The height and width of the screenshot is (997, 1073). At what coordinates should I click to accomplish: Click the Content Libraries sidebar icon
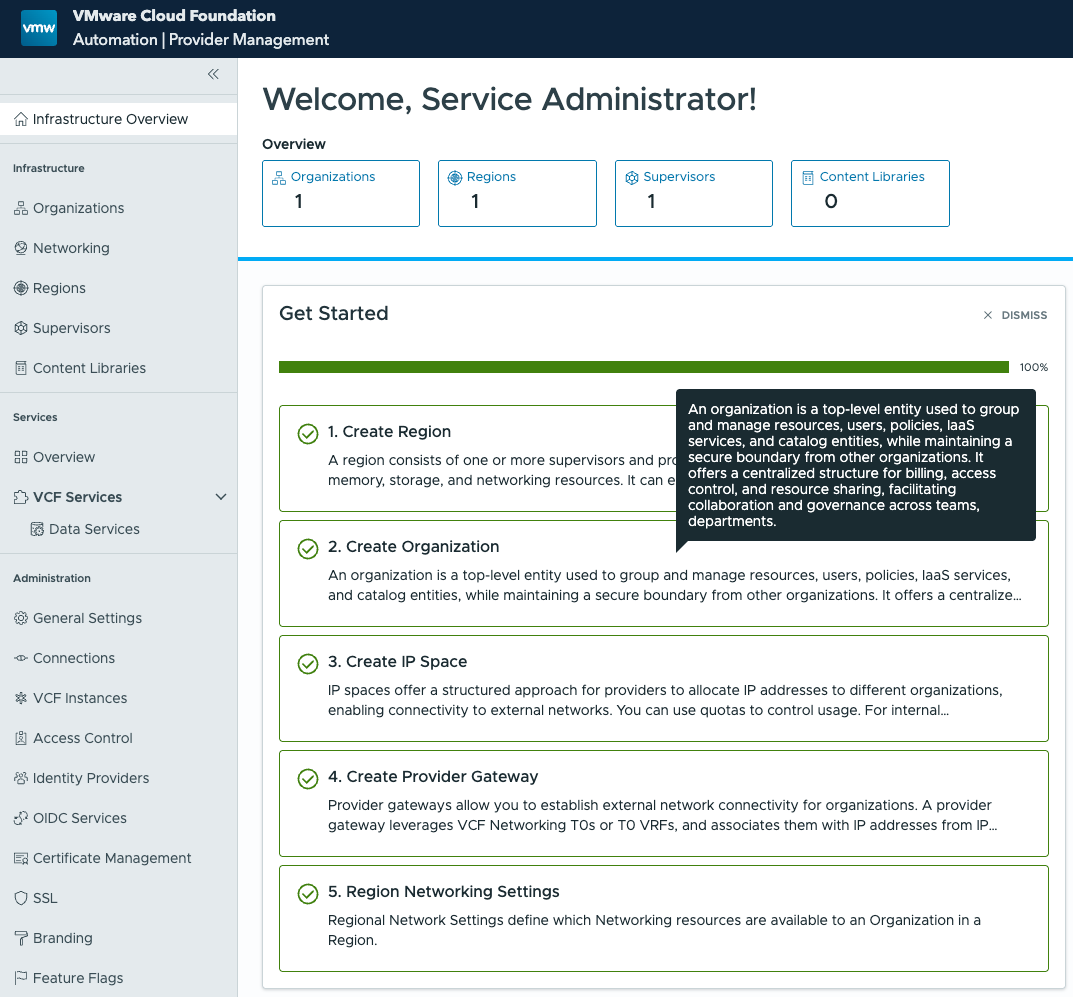(21, 368)
